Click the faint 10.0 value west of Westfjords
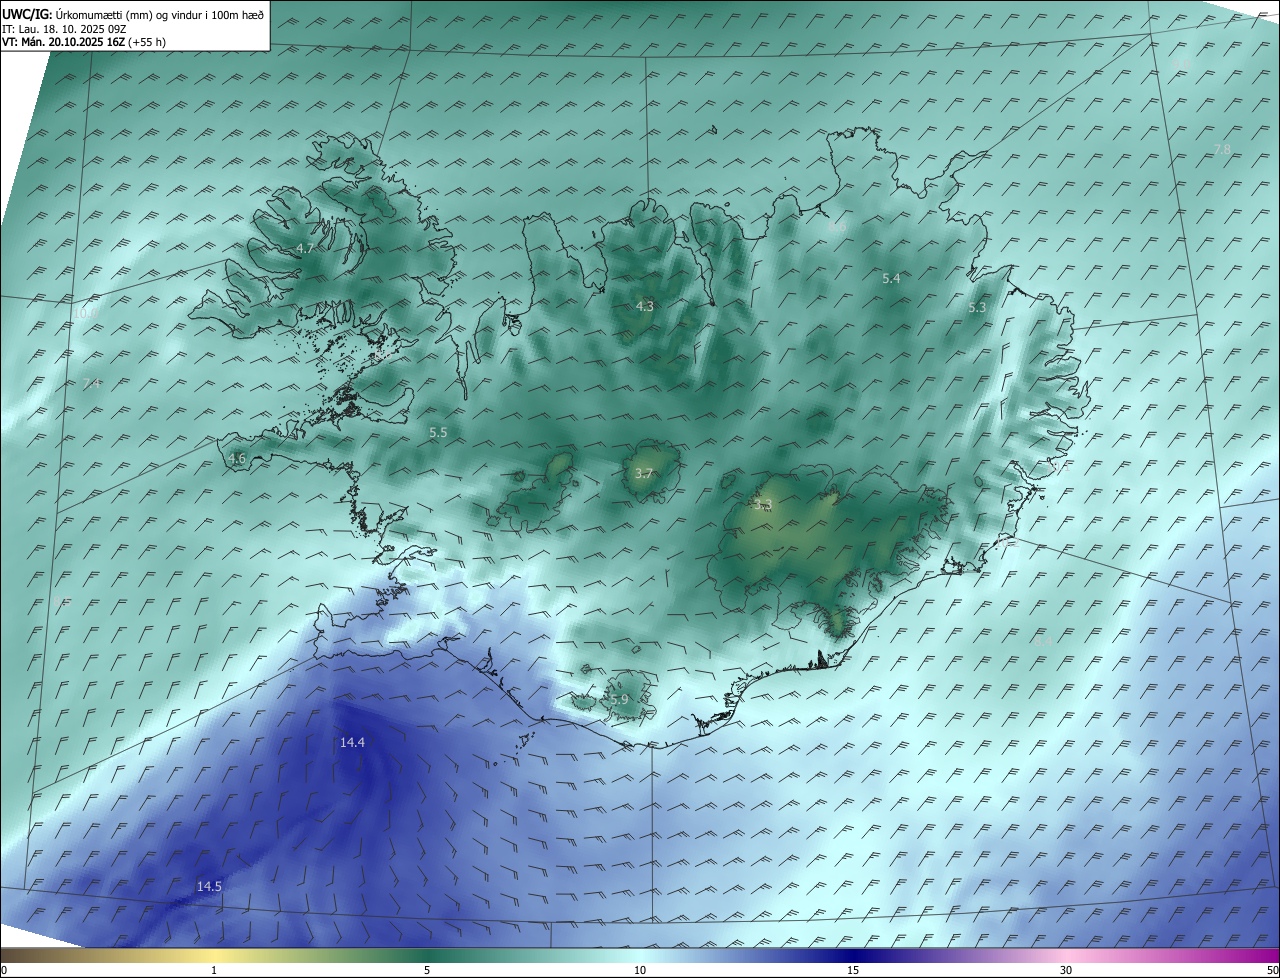Viewport: 1280px width, 978px height. [x=86, y=313]
